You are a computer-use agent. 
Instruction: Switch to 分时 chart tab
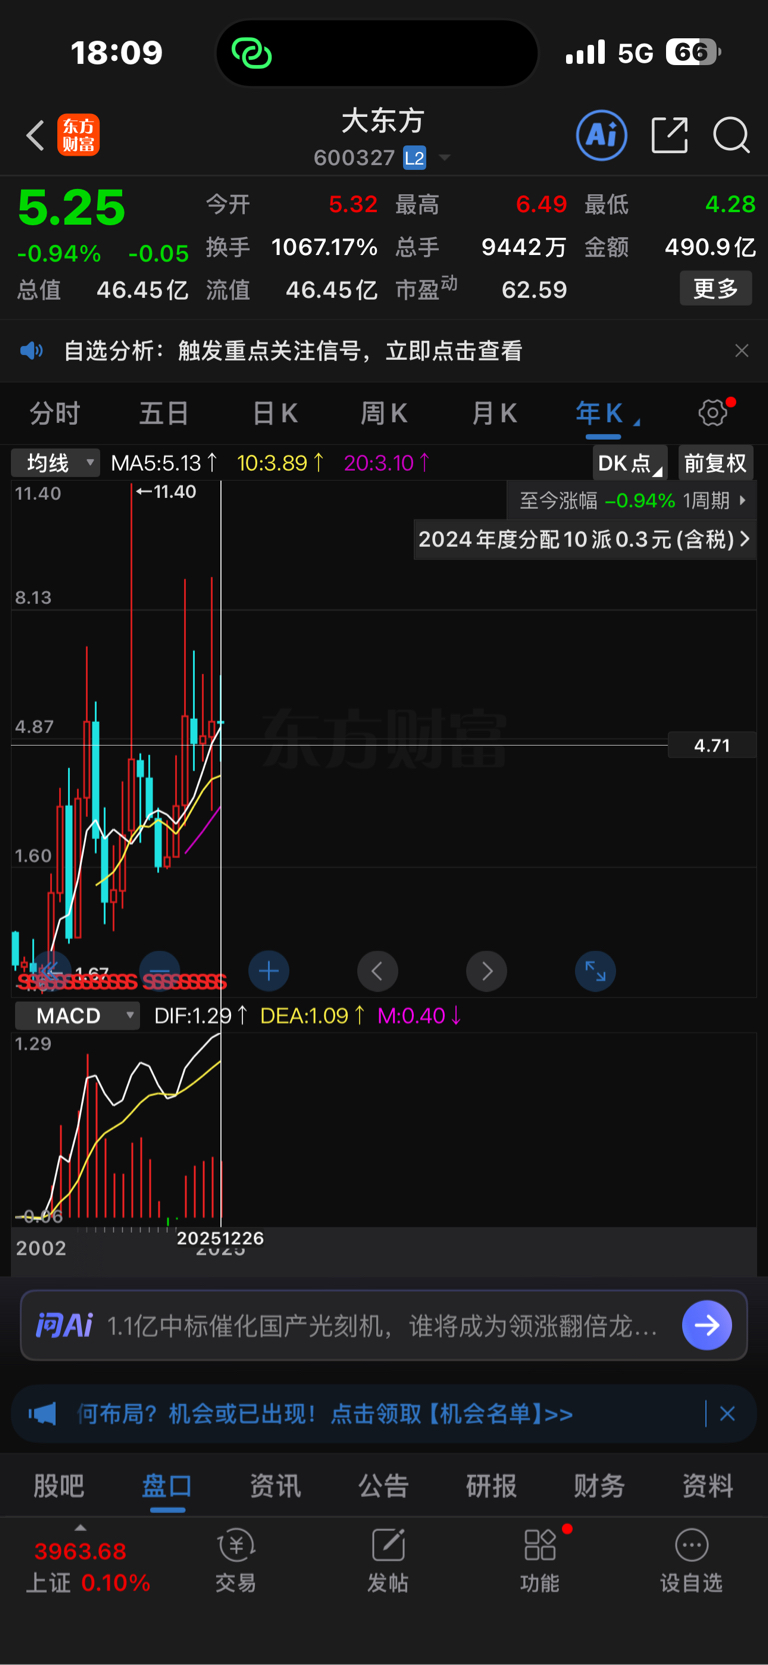click(x=55, y=413)
